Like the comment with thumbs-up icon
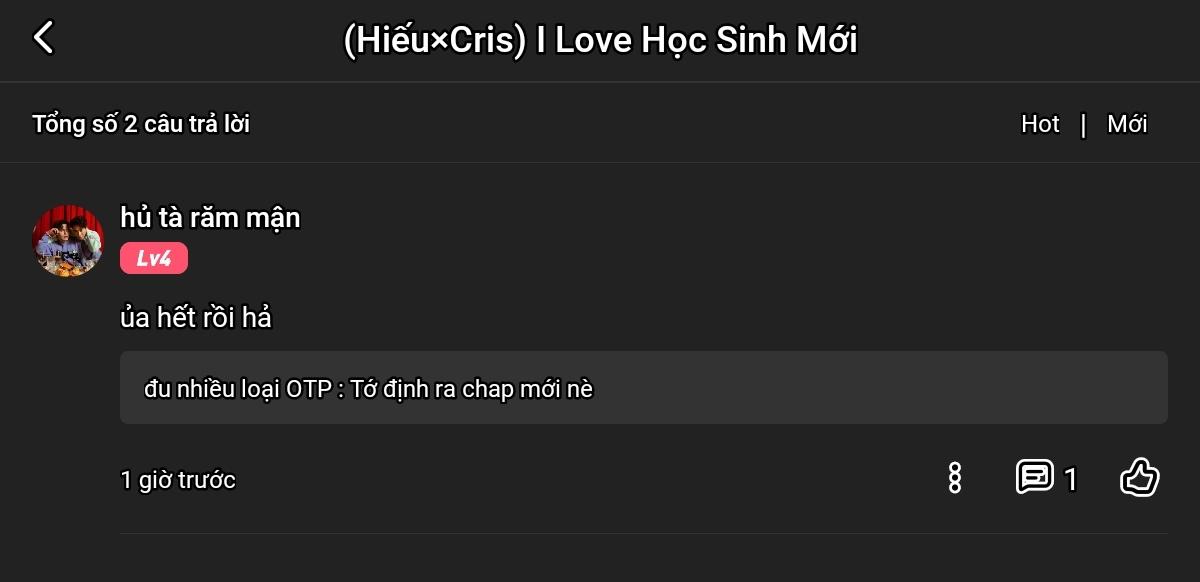Image resolution: width=1200 pixels, height=582 pixels. (1139, 477)
